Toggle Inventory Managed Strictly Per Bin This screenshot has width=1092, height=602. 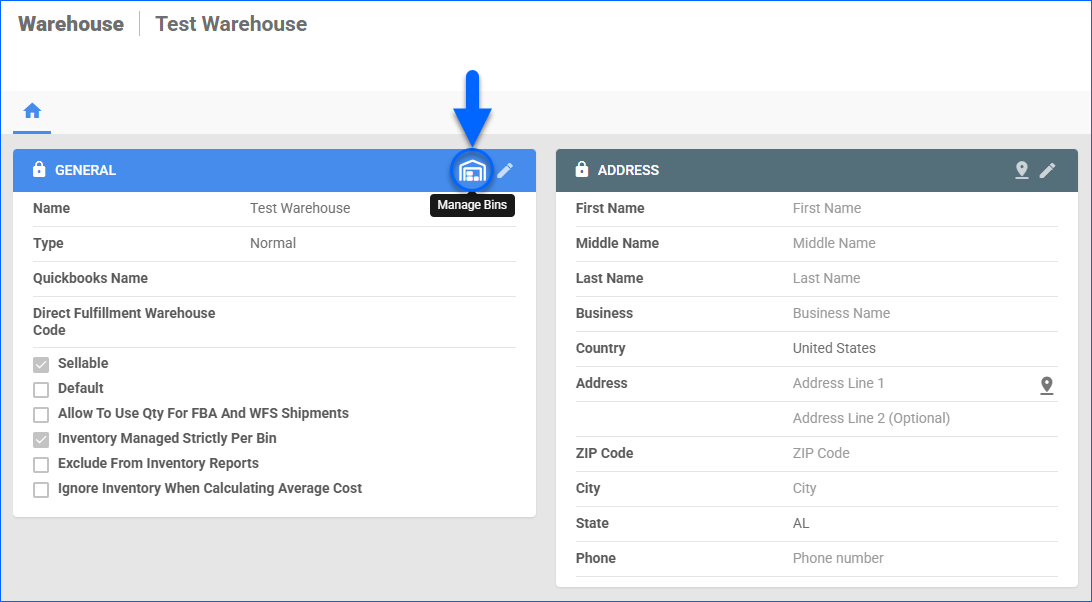41,439
